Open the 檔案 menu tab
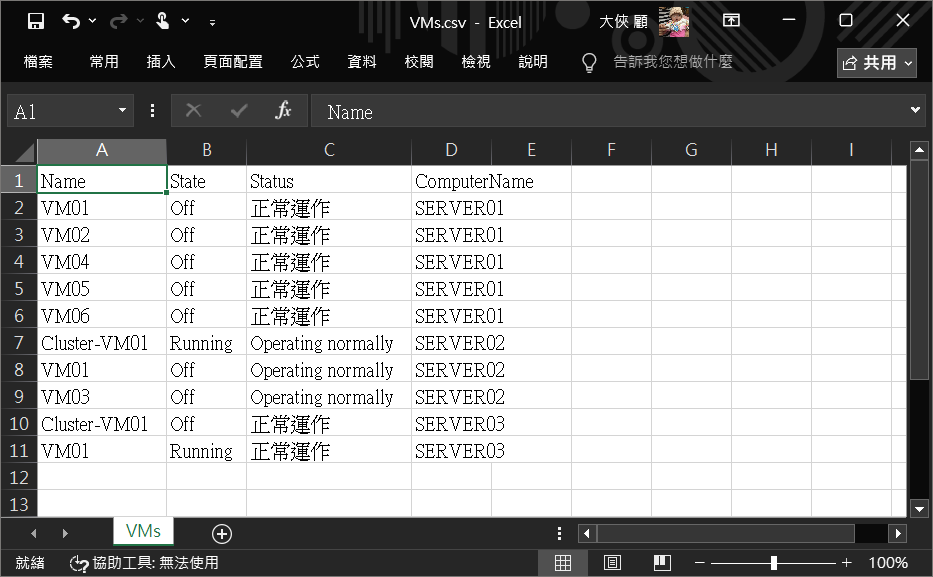Image resolution: width=933 pixels, height=577 pixels. click(x=38, y=62)
